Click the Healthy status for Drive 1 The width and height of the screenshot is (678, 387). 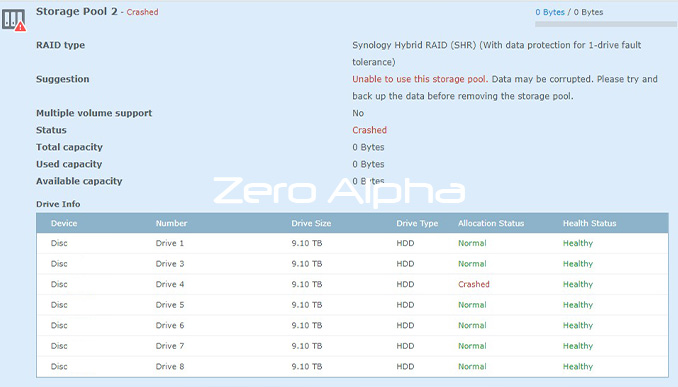[578, 243]
